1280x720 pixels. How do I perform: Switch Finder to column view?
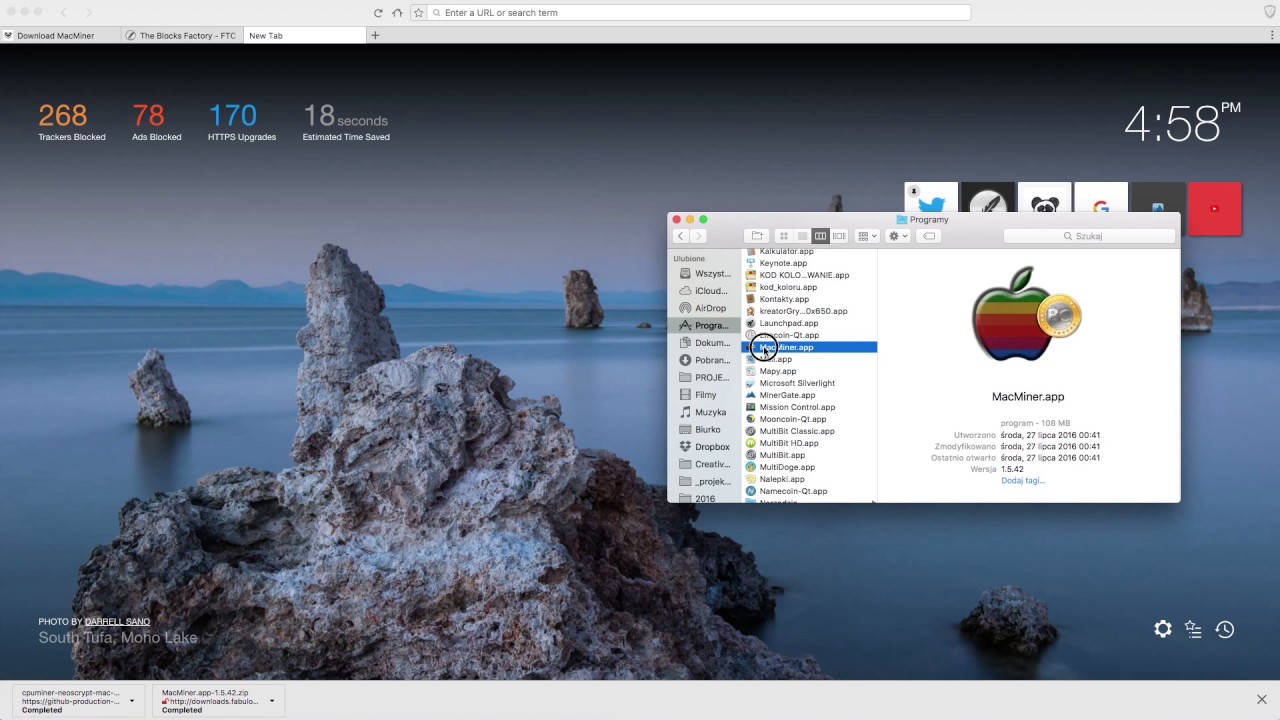coord(821,236)
